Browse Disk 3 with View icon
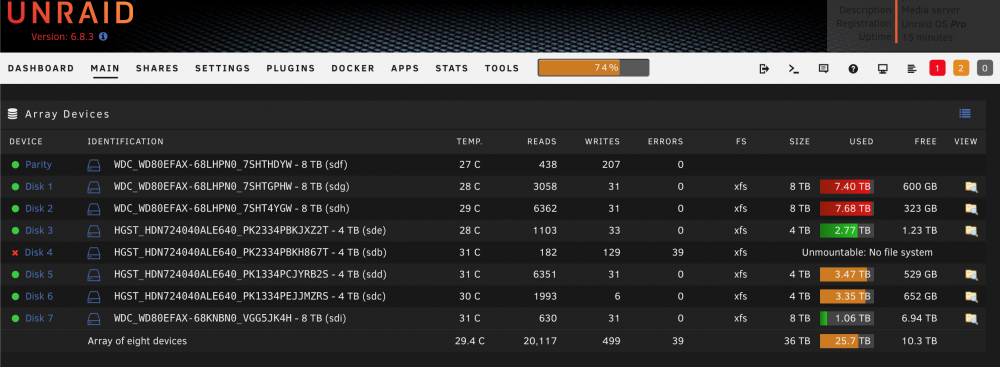1000x367 pixels. tap(971, 230)
